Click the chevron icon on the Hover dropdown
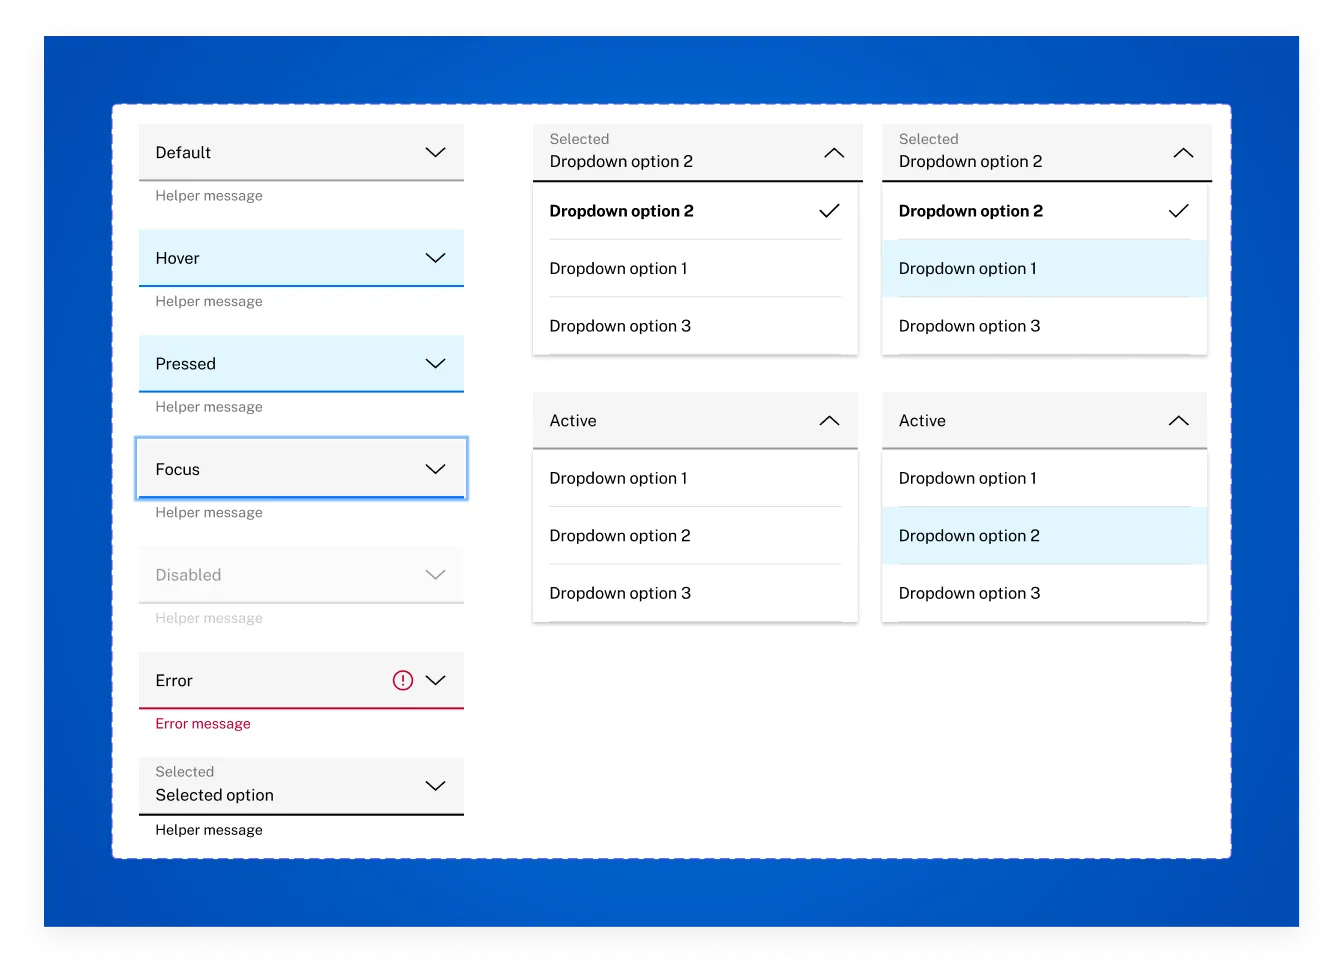1344x979 pixels. coord(435,258)
